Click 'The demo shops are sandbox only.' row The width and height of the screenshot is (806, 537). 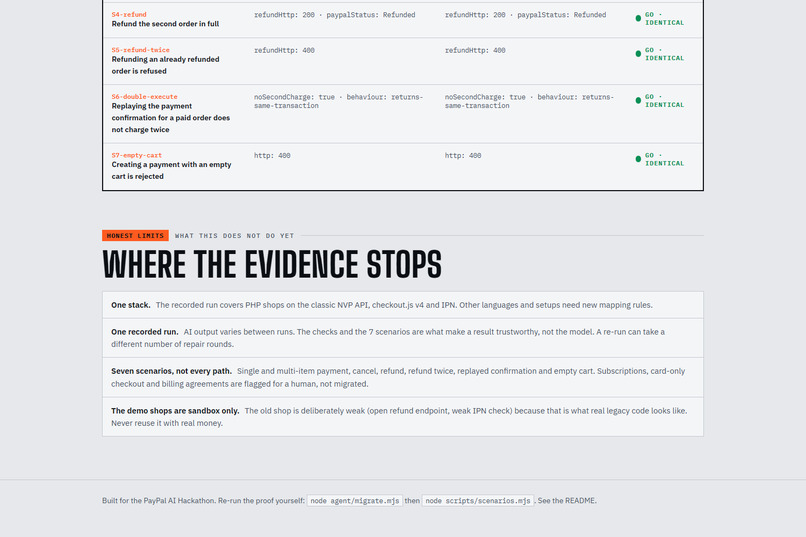click(x=403, y=417)
